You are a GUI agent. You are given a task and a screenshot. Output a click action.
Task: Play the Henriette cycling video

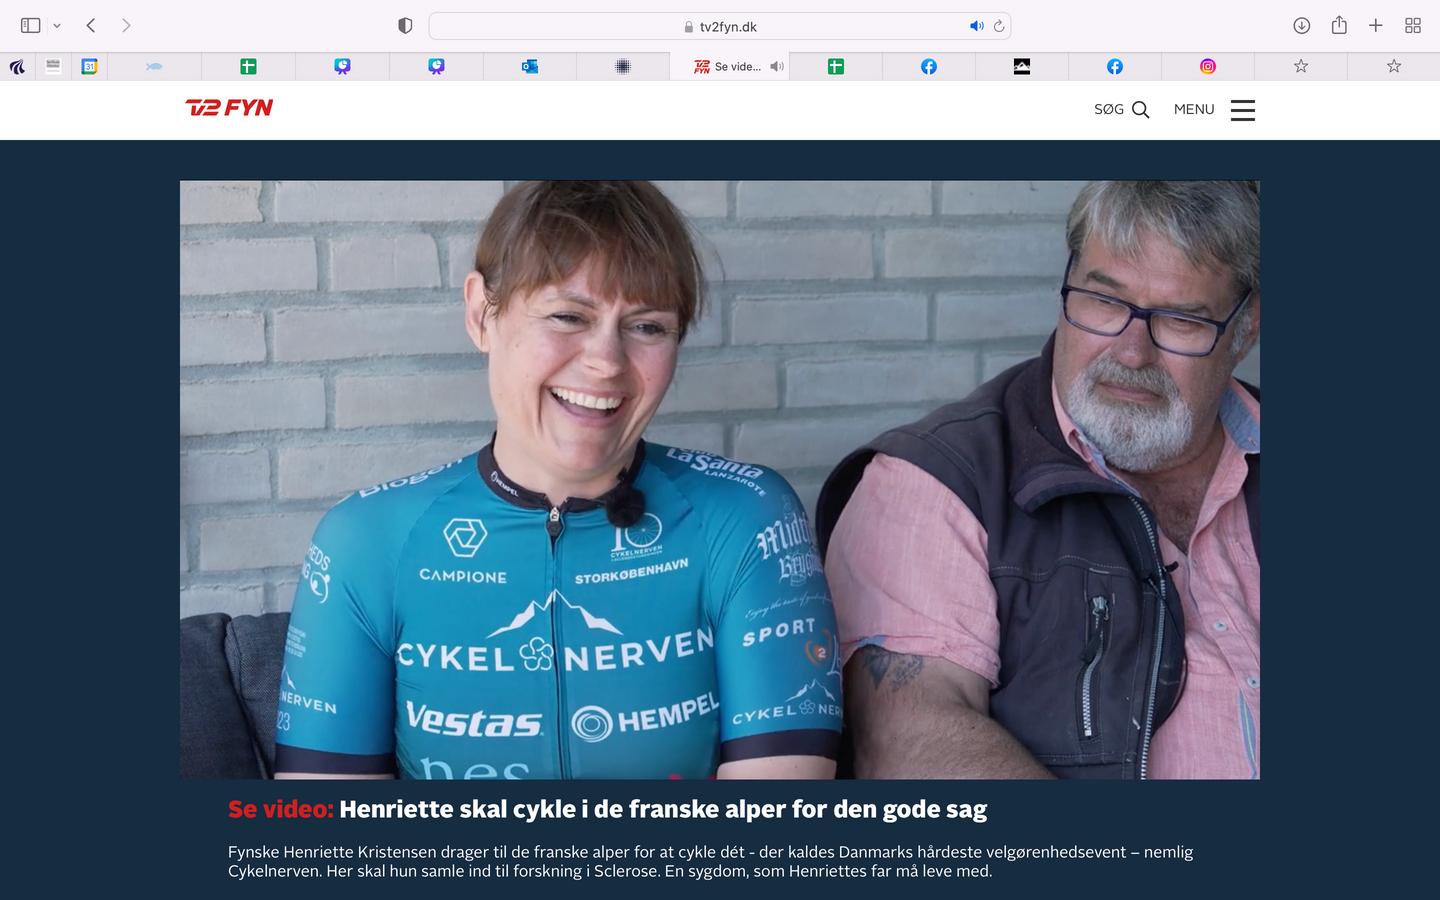(720, 480)
